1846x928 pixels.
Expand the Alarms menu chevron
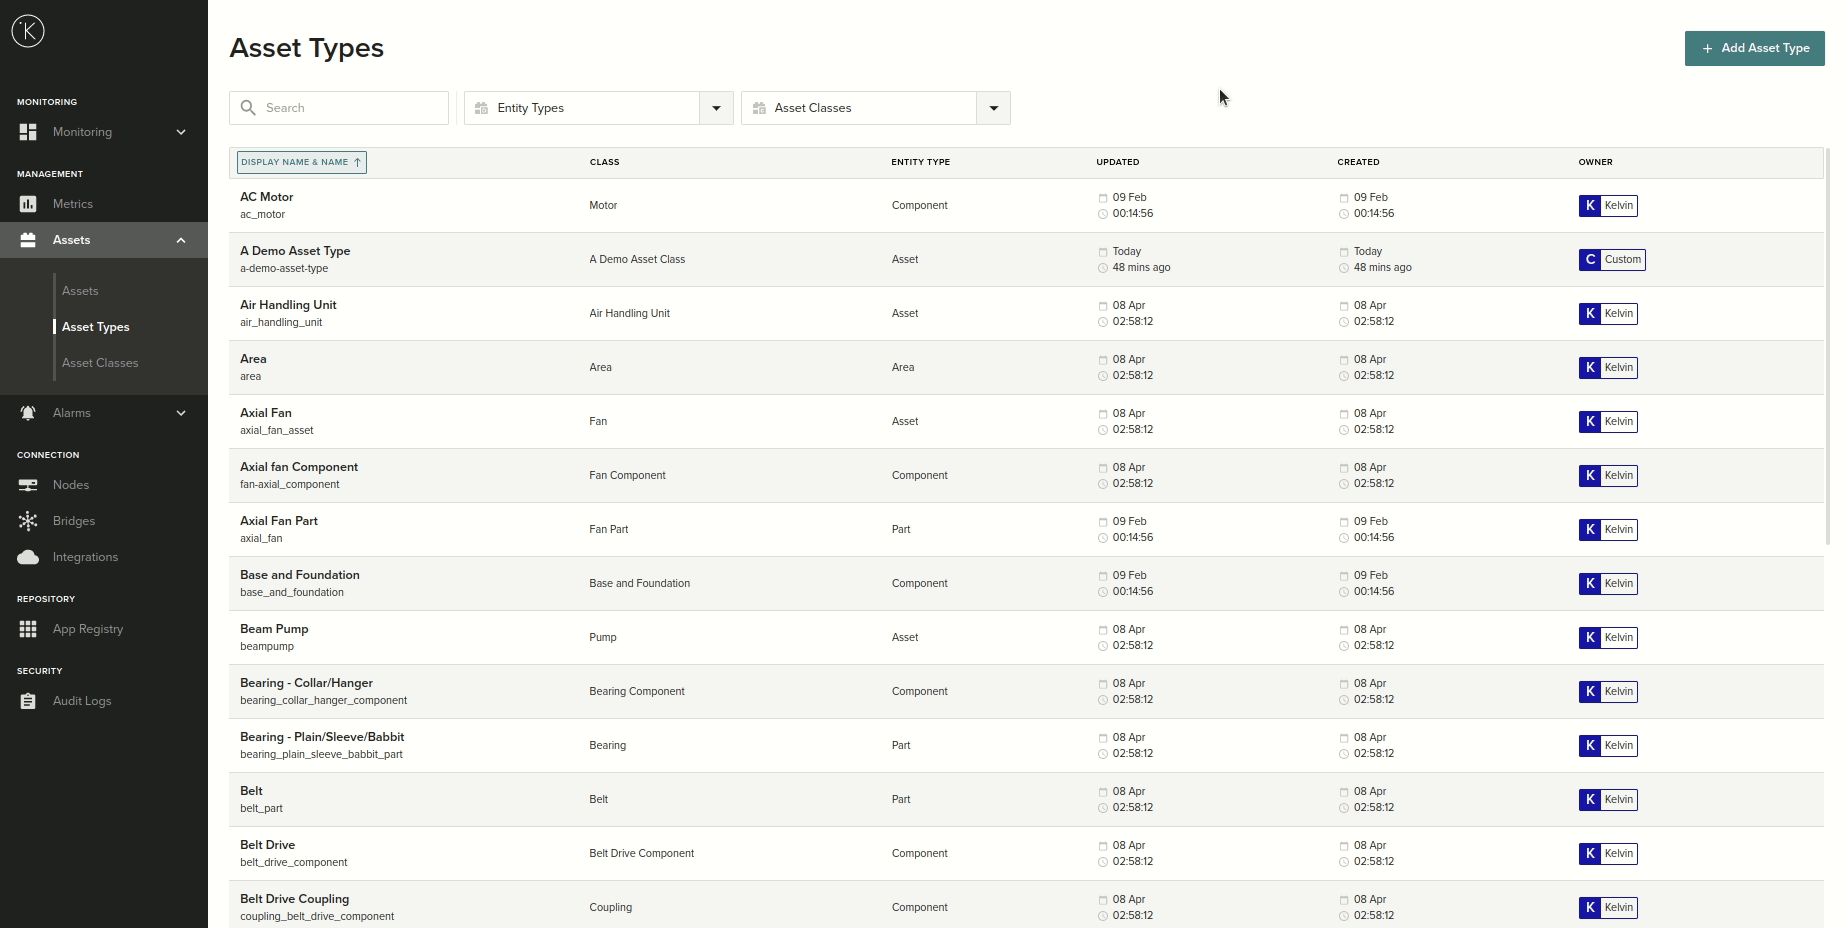click(181, 413)
